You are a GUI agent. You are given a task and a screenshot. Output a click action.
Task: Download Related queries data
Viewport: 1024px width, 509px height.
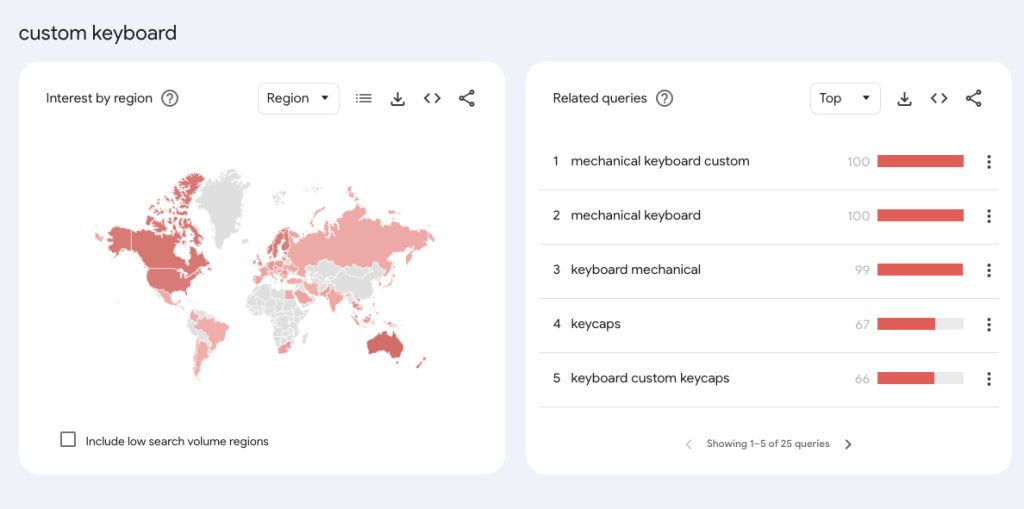[904, 99]
